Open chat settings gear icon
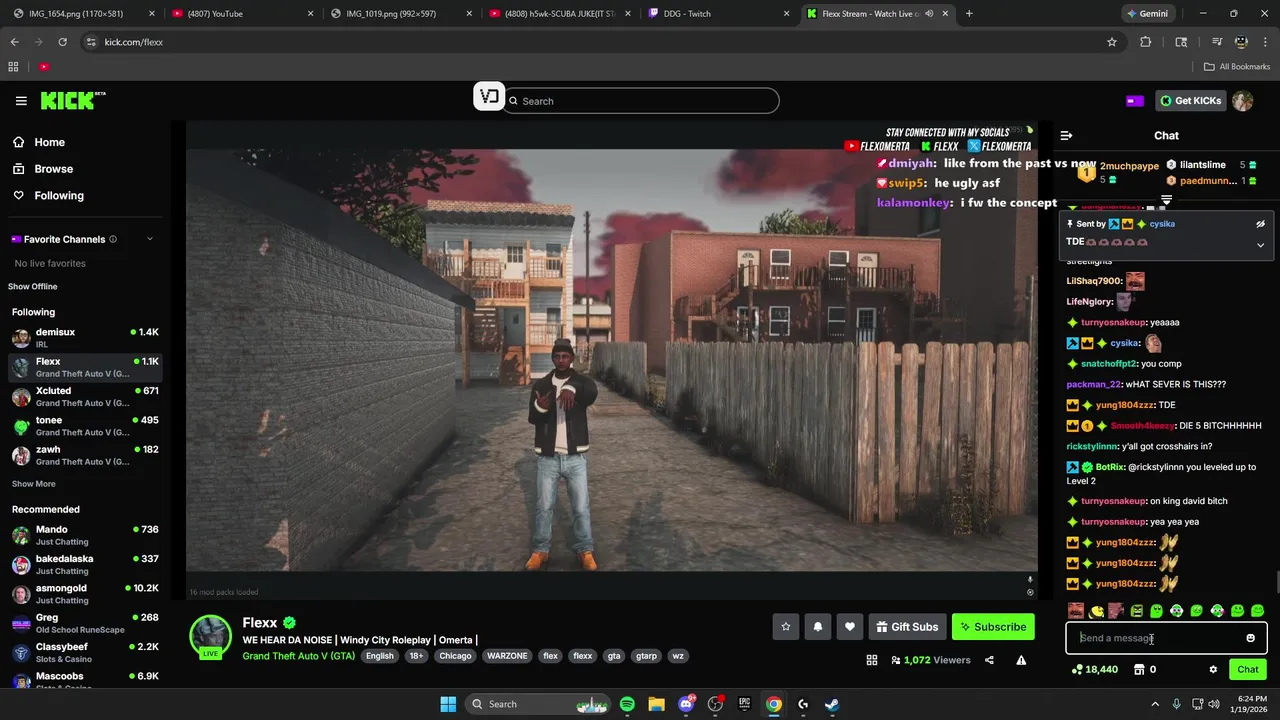Image resolution: width=1280 pixels, height=720 pixels. [x=1213, y=670]
